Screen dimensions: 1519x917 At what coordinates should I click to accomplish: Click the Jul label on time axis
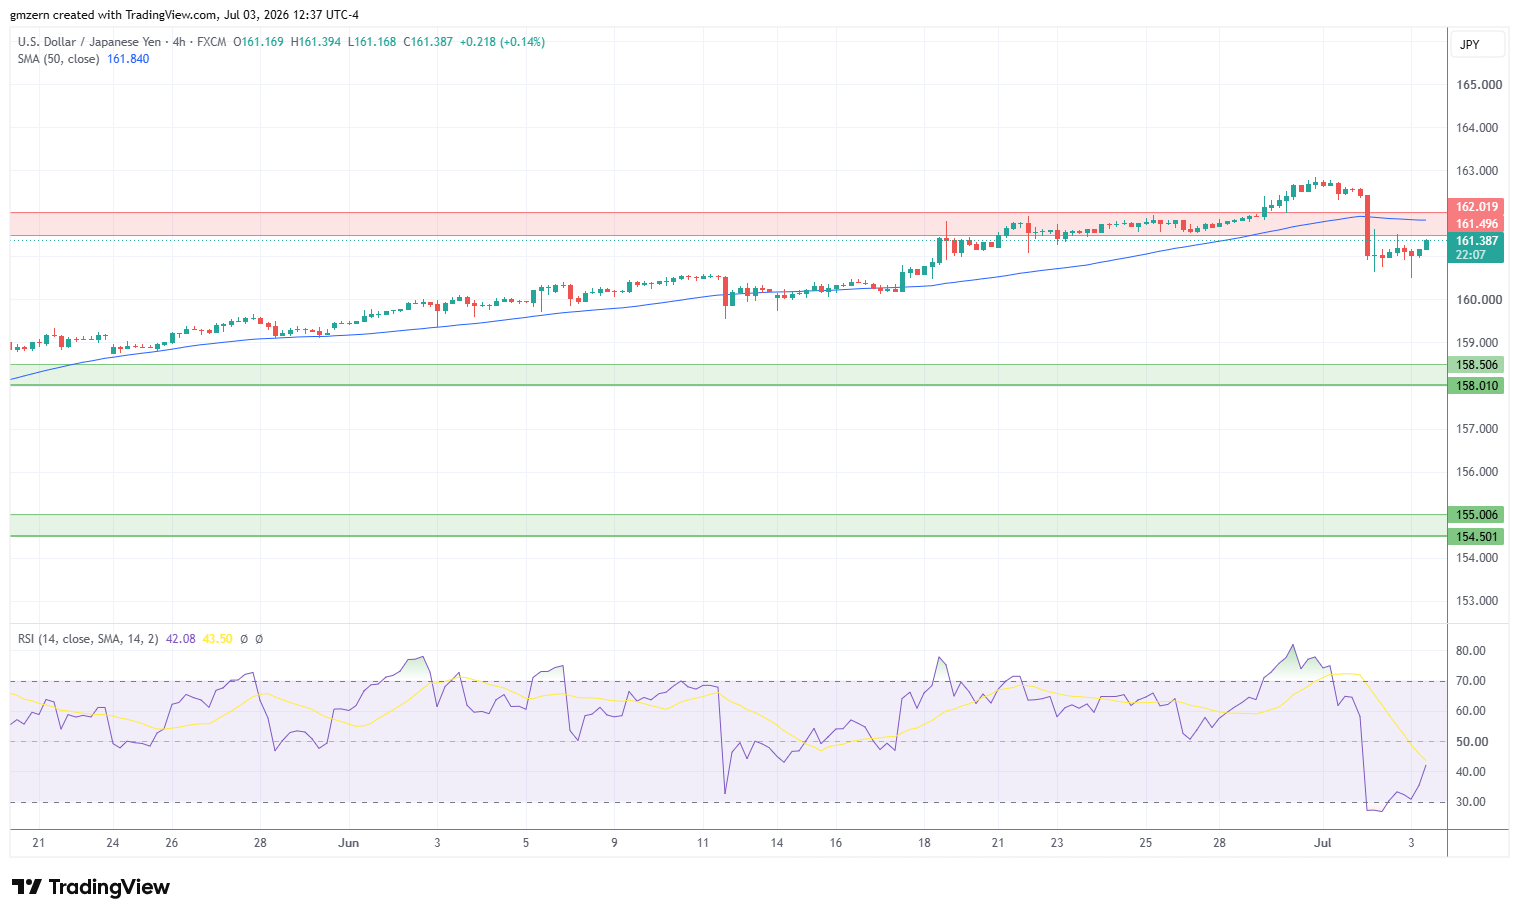click(1323, 843)
